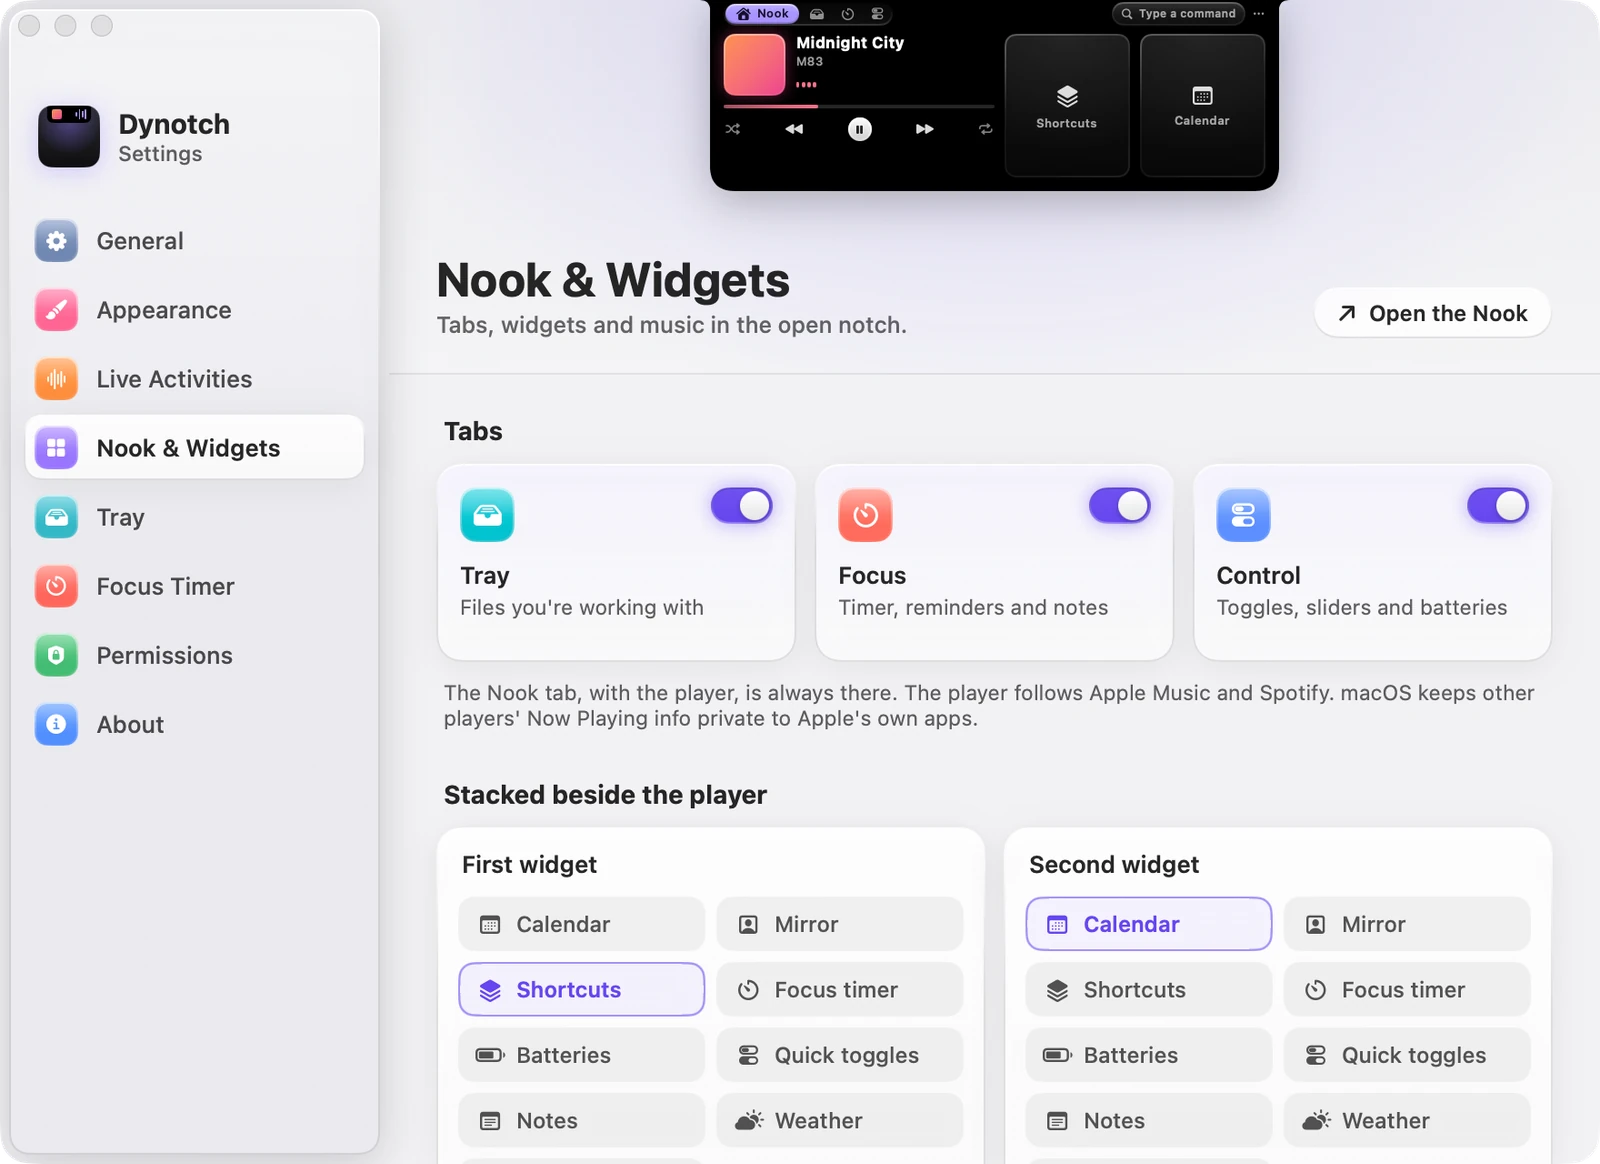The image size is (1600, 1164).
Task: Open General settings in the sidebar
Action: tap(195, 241)
